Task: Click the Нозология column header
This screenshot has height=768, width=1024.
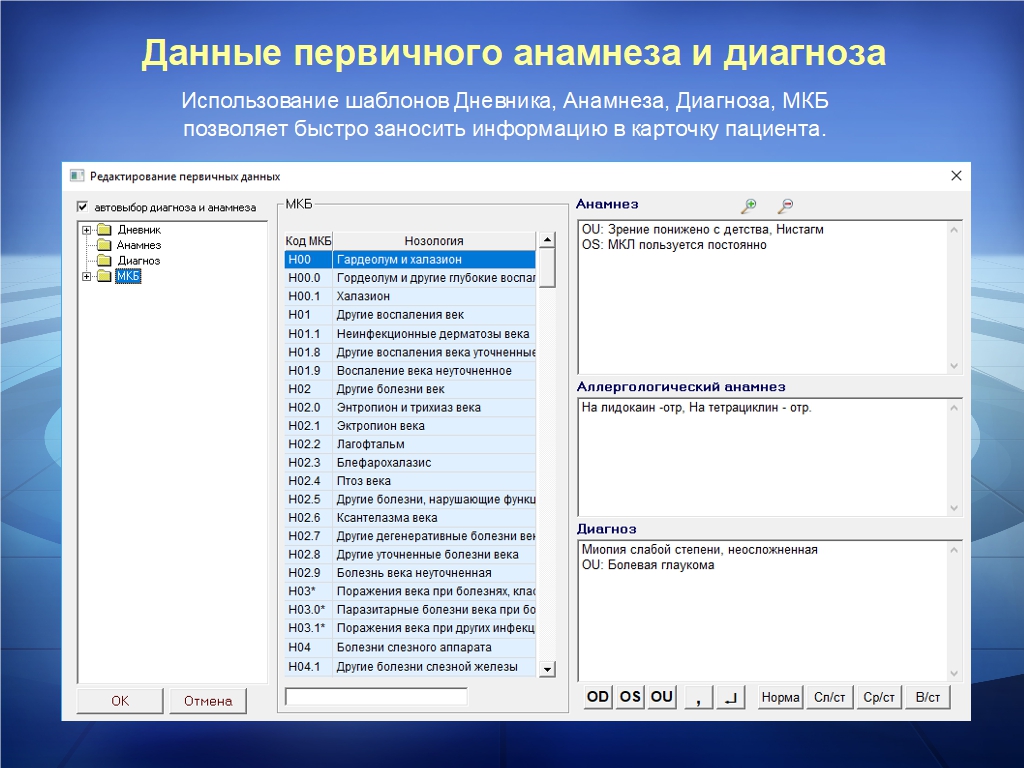Action: click(x=434, y=241)
